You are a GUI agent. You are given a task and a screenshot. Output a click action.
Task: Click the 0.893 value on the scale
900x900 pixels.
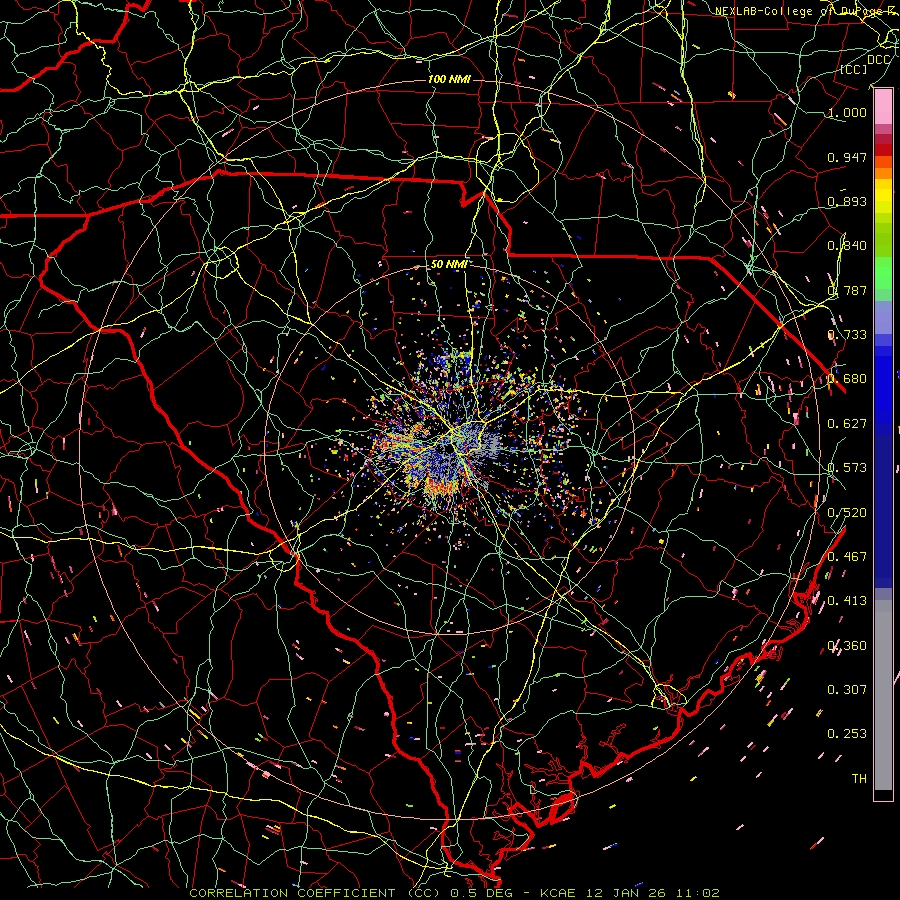847,201
